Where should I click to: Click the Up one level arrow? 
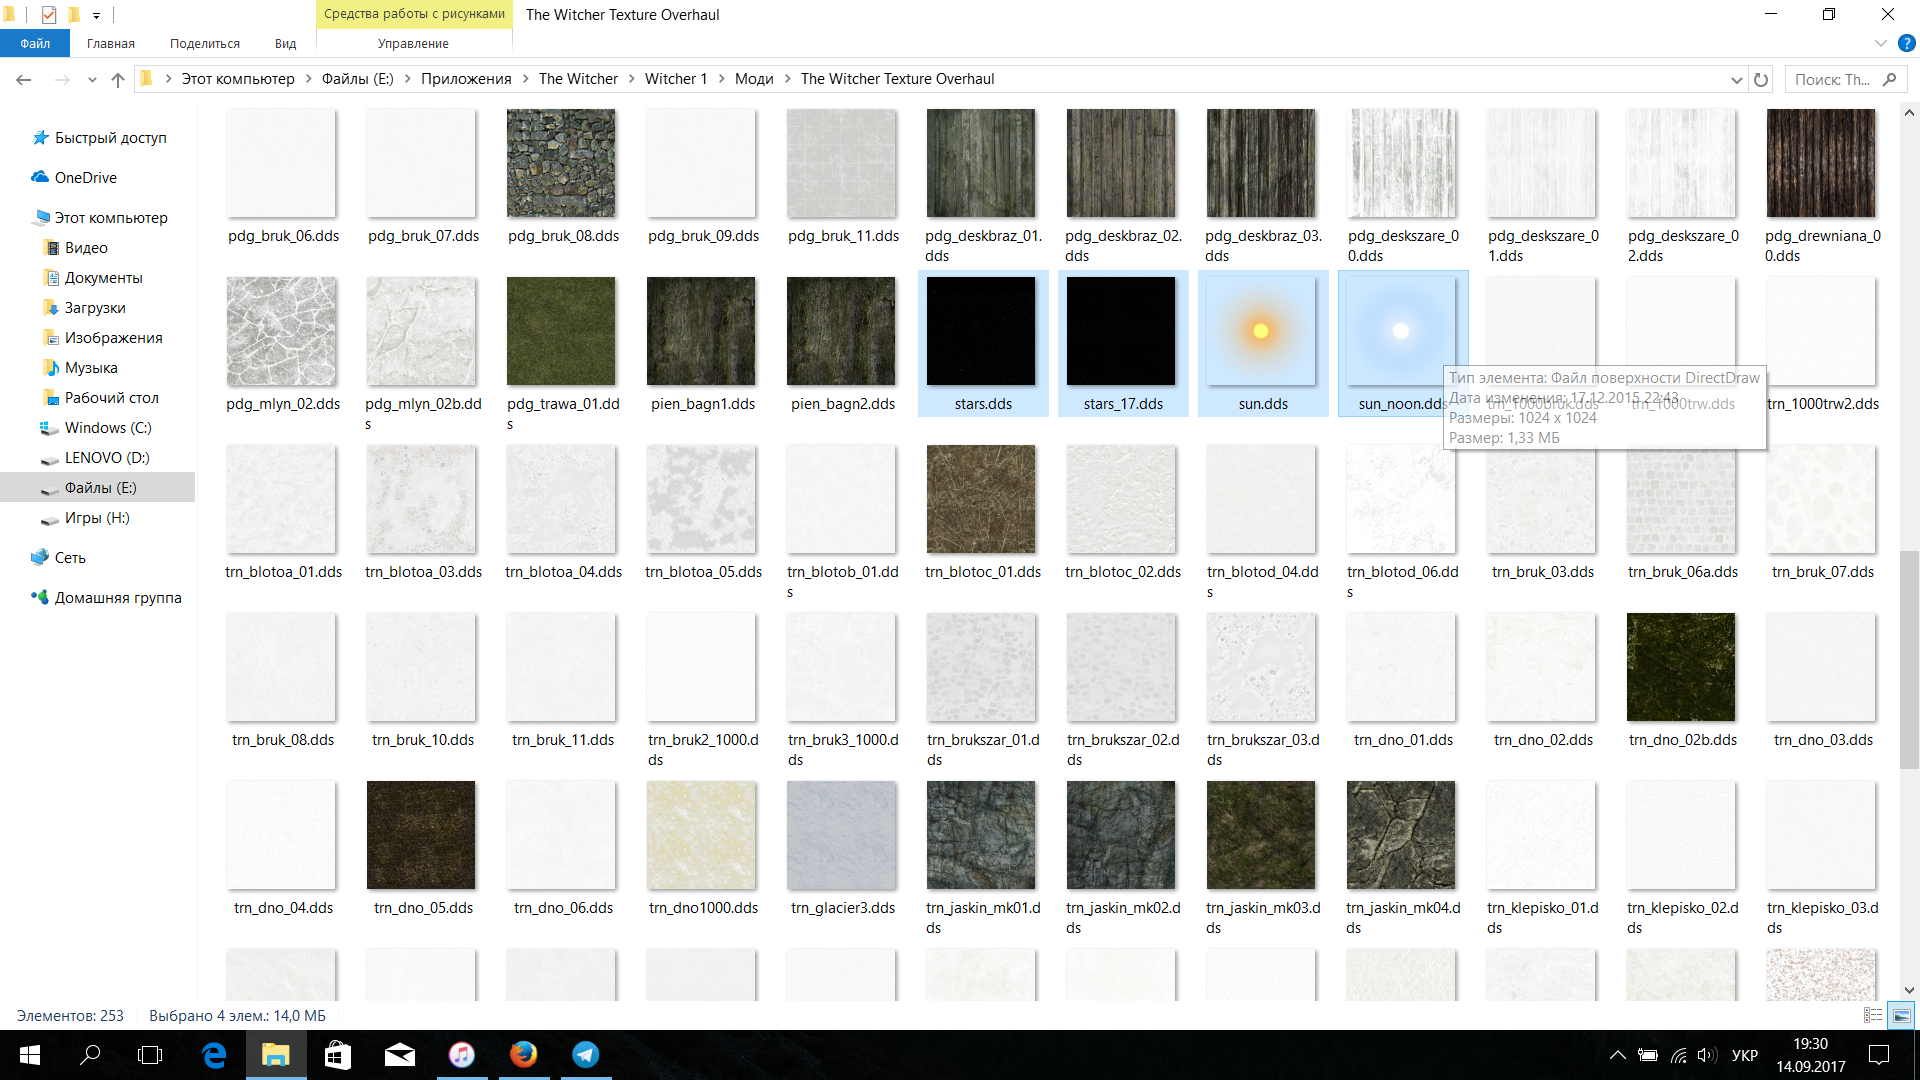pyautogui.click(x=118, y=80)
